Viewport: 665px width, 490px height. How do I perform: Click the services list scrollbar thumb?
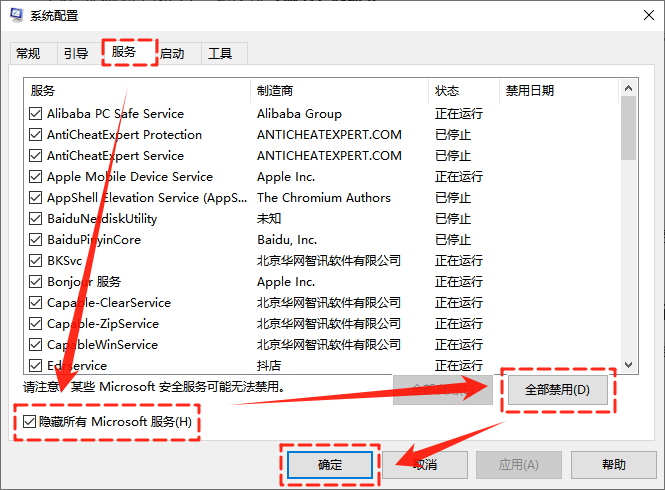pyautogui.click(x=629, y=128)
